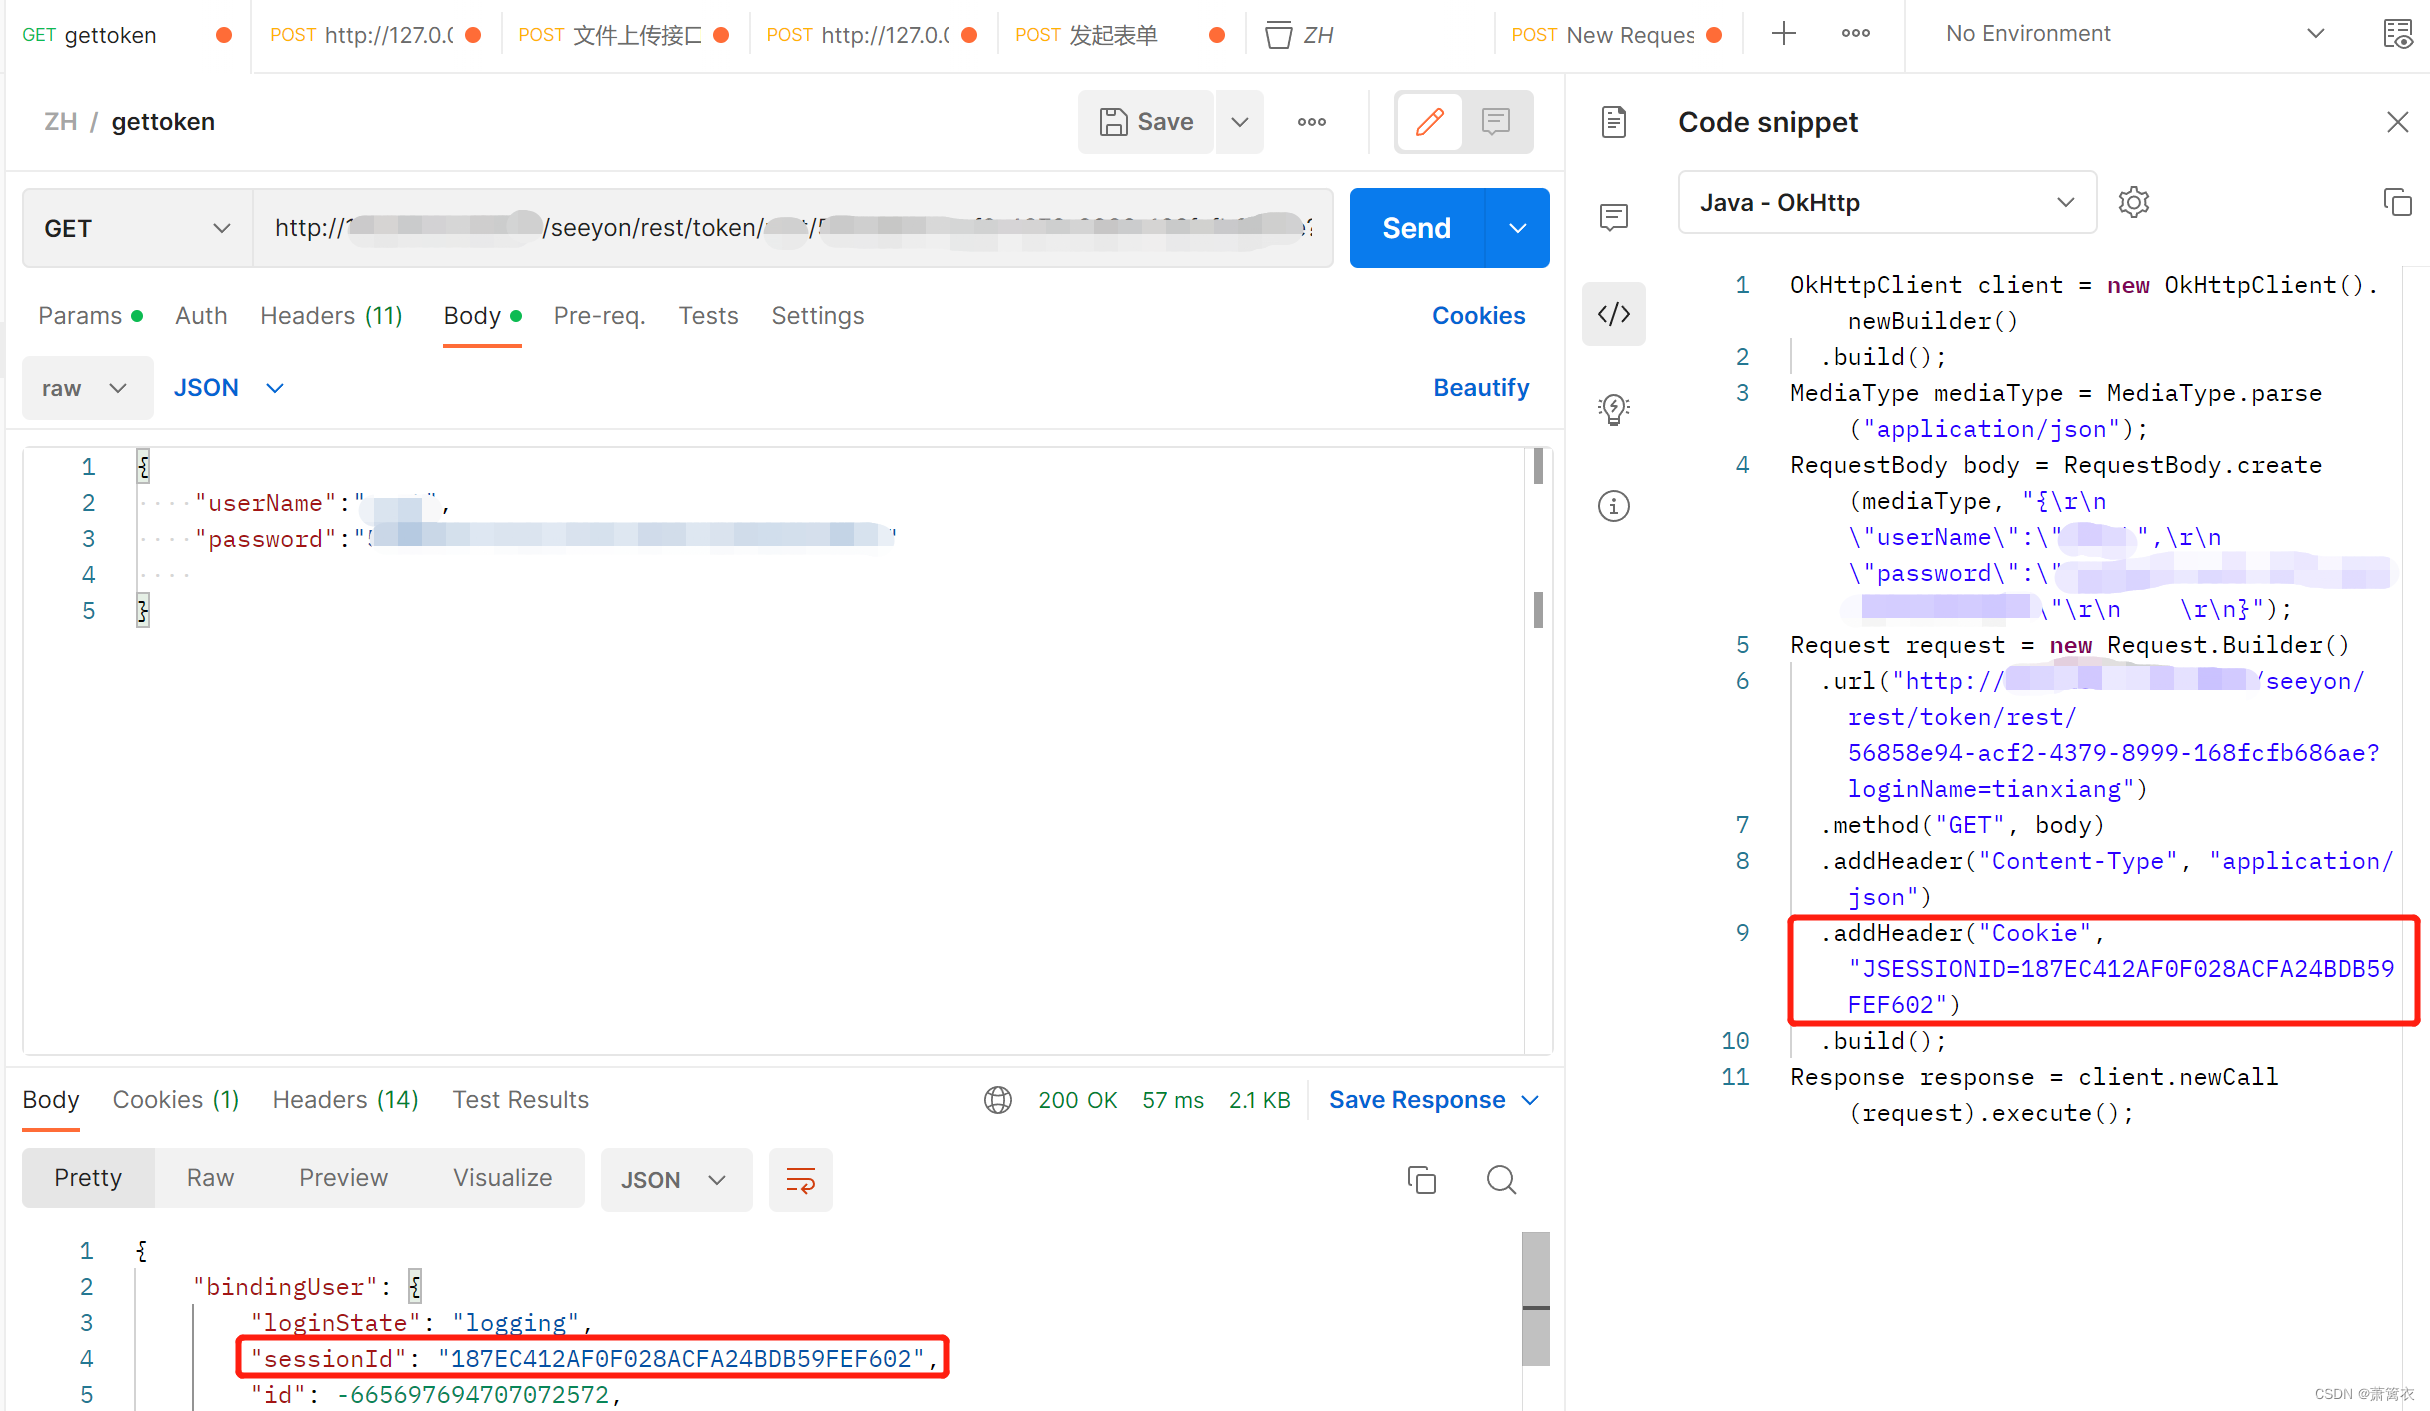Select the </> code generation icon in sidebar

pyautogui.click(x=1613, y=314)
